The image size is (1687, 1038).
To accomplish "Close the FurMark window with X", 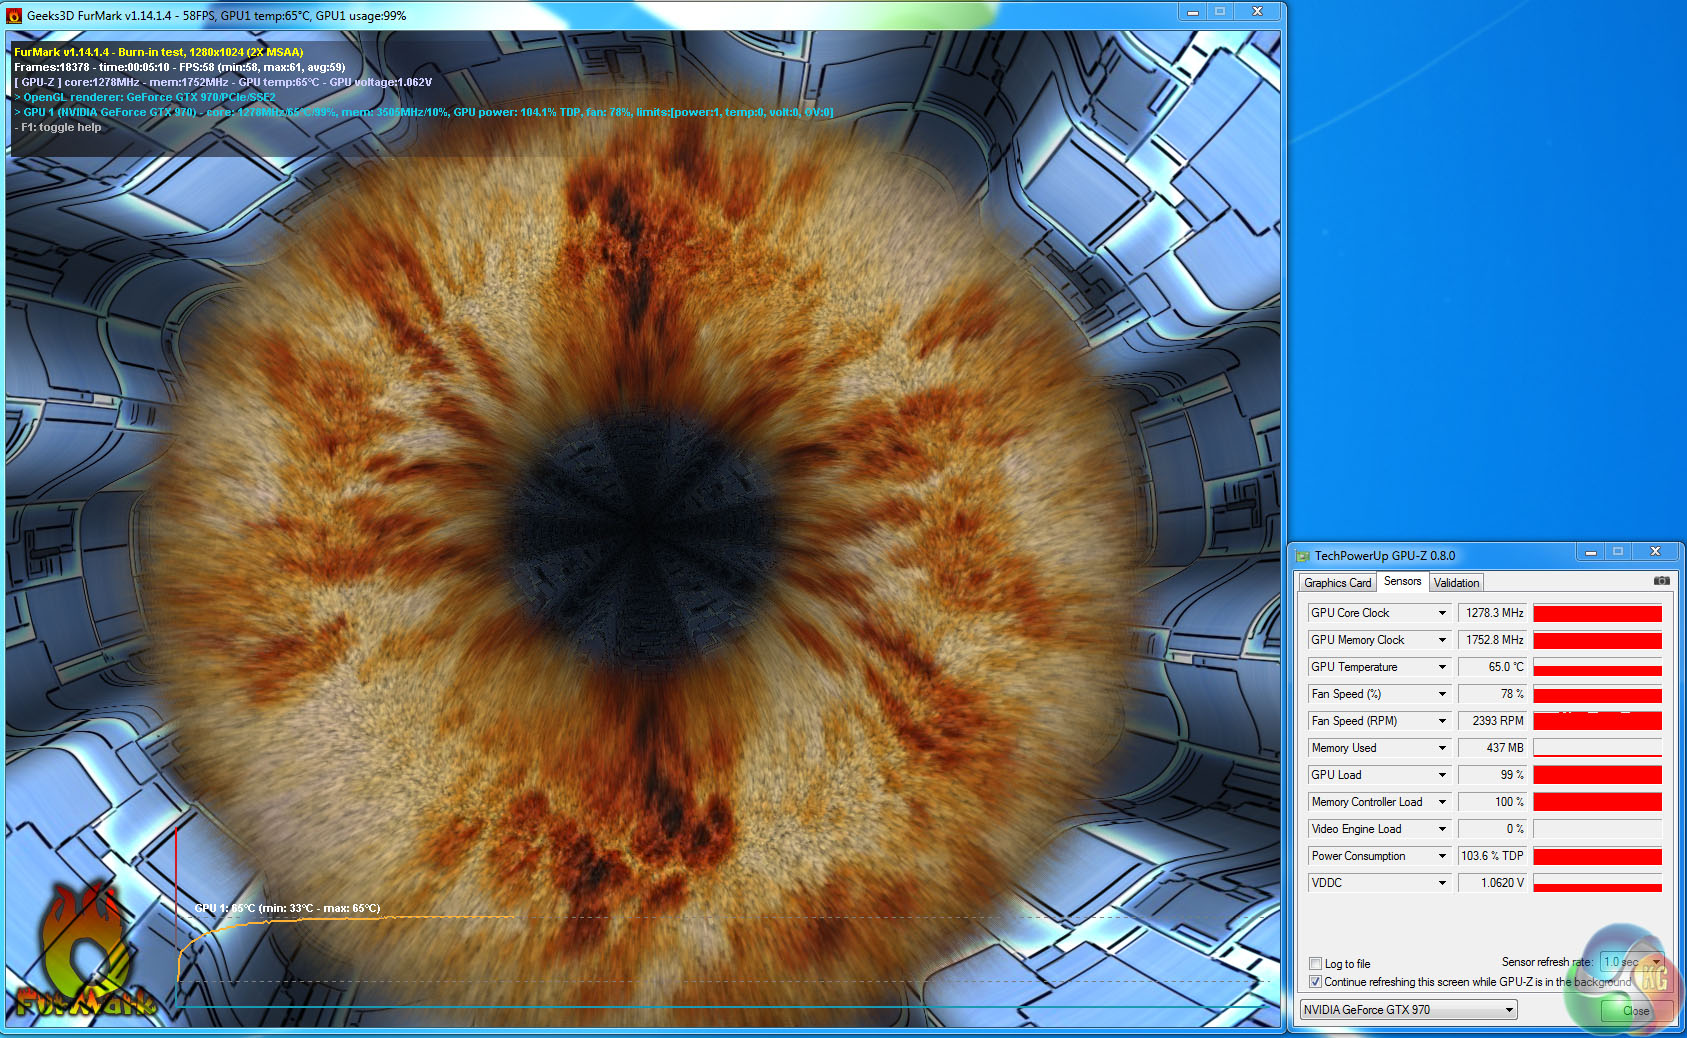I will (x=1257, y=11).
